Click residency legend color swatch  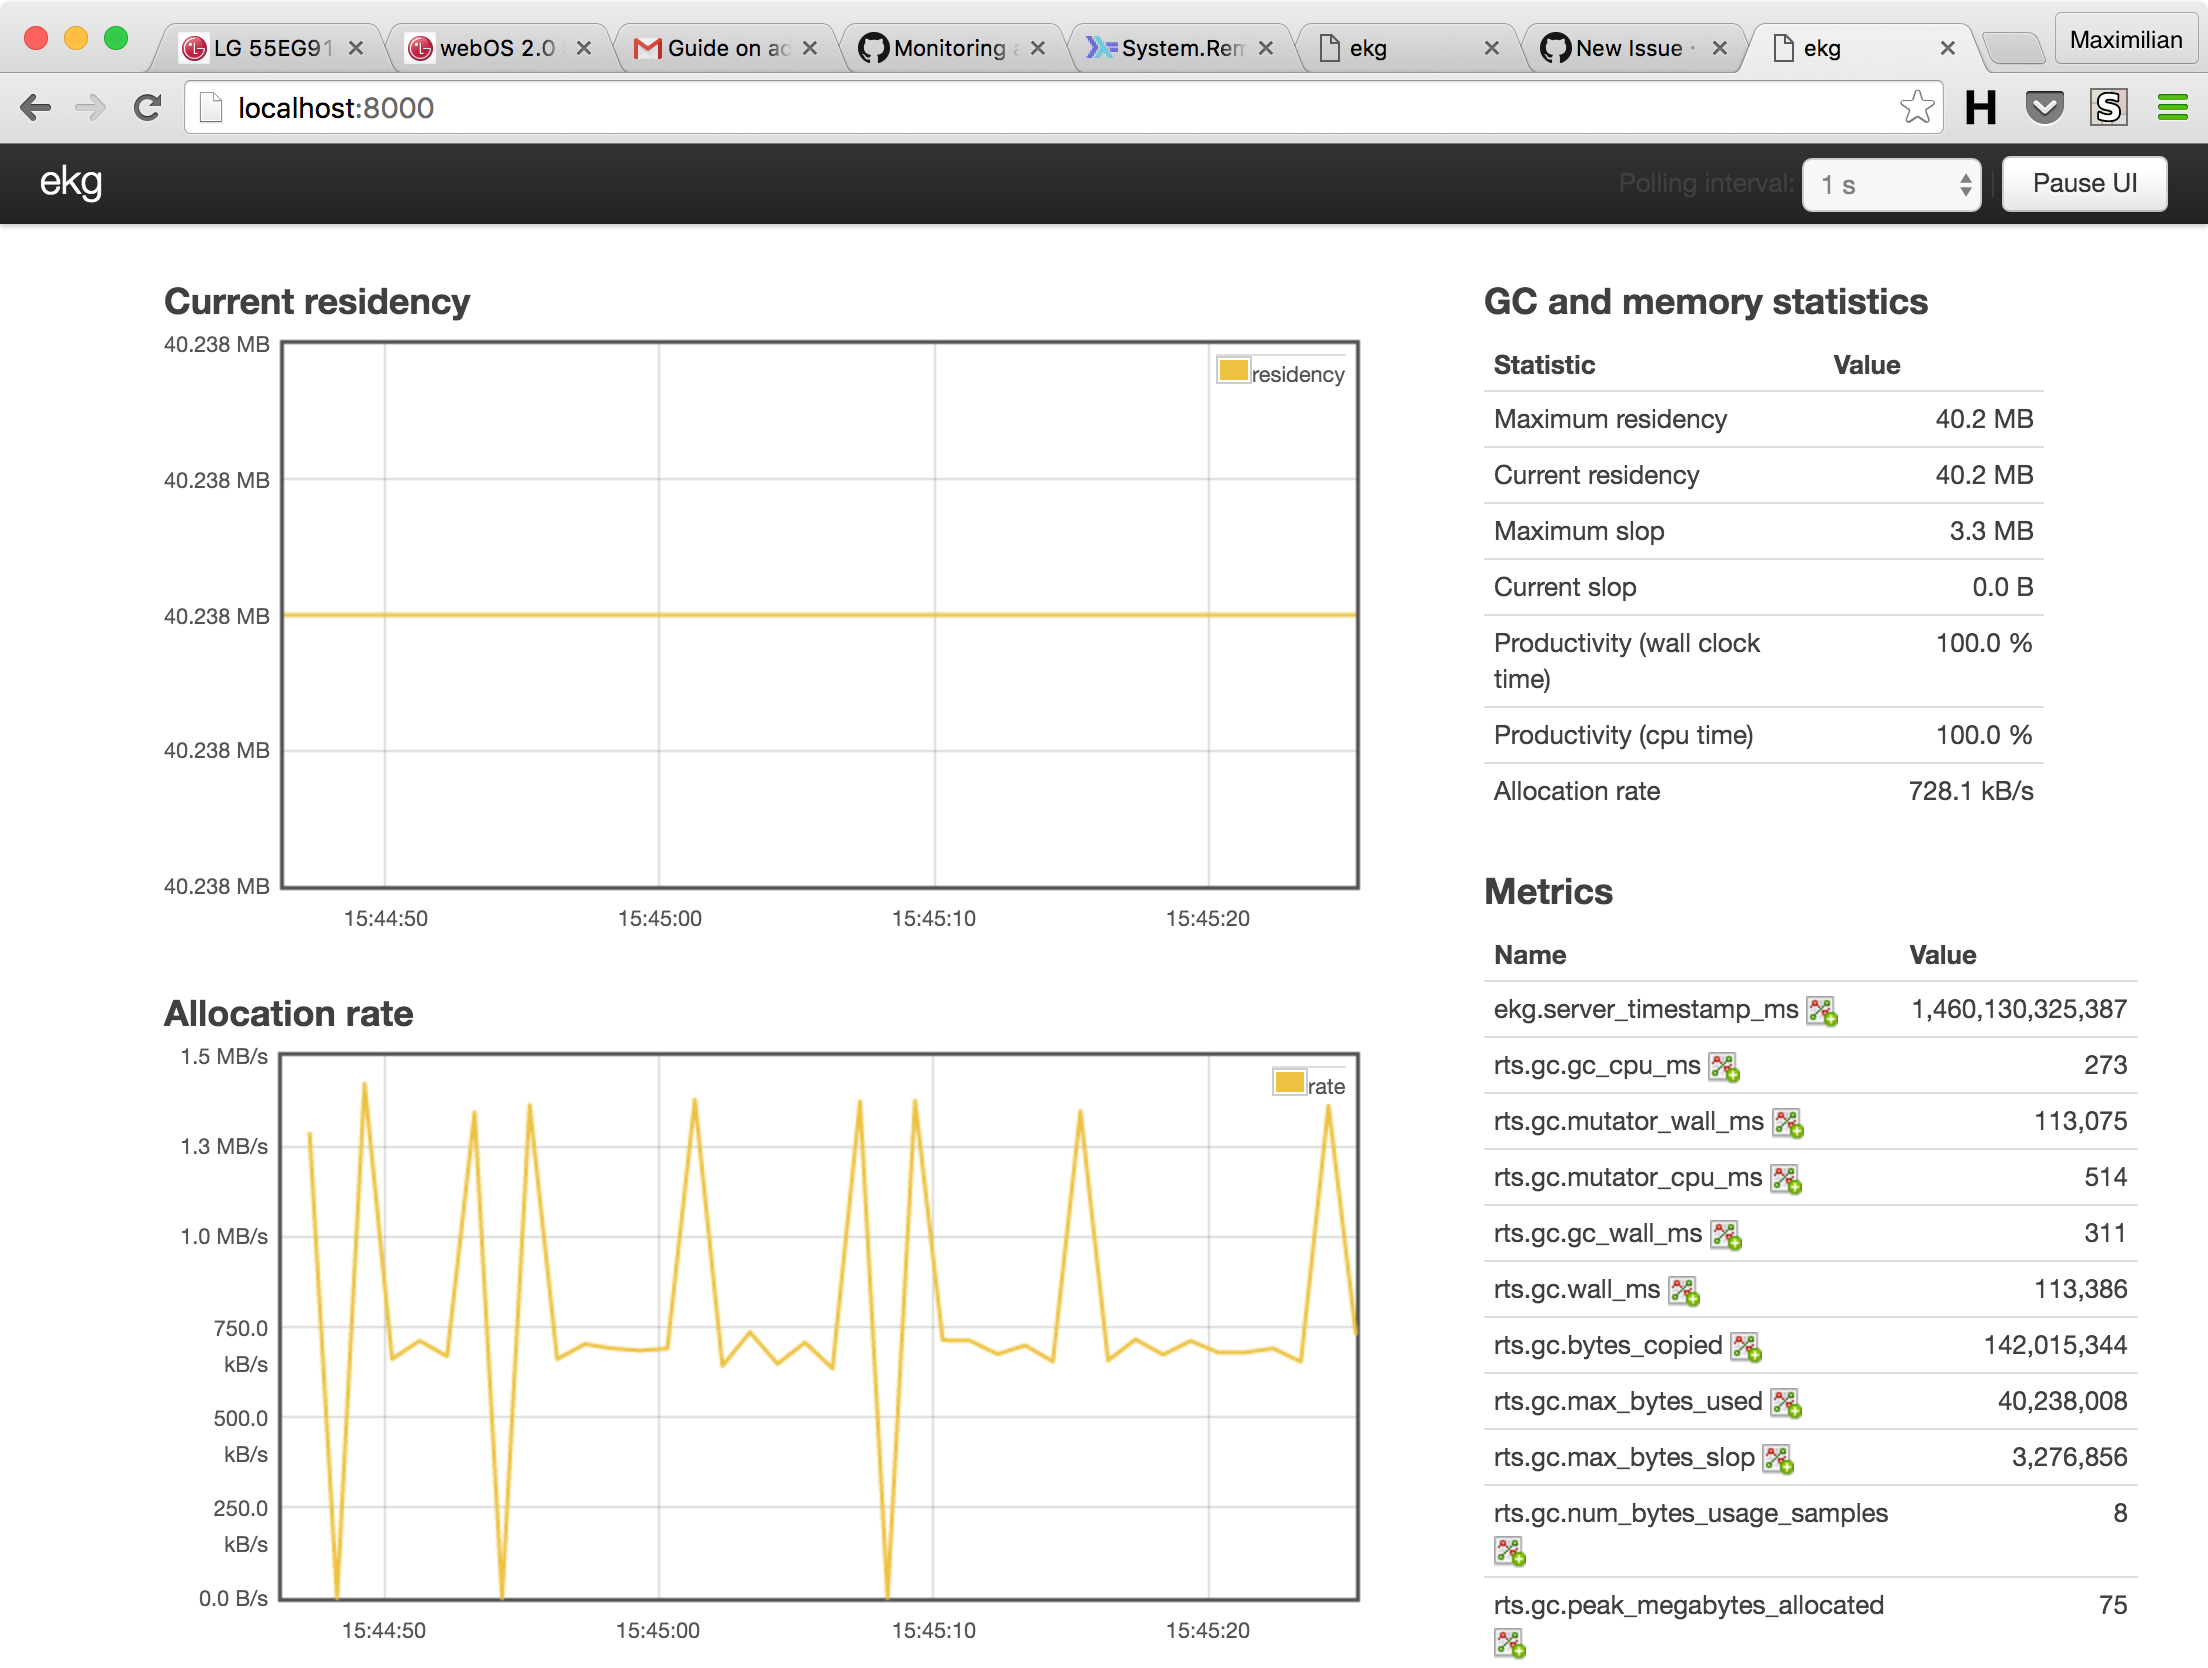coord(1233,370)
